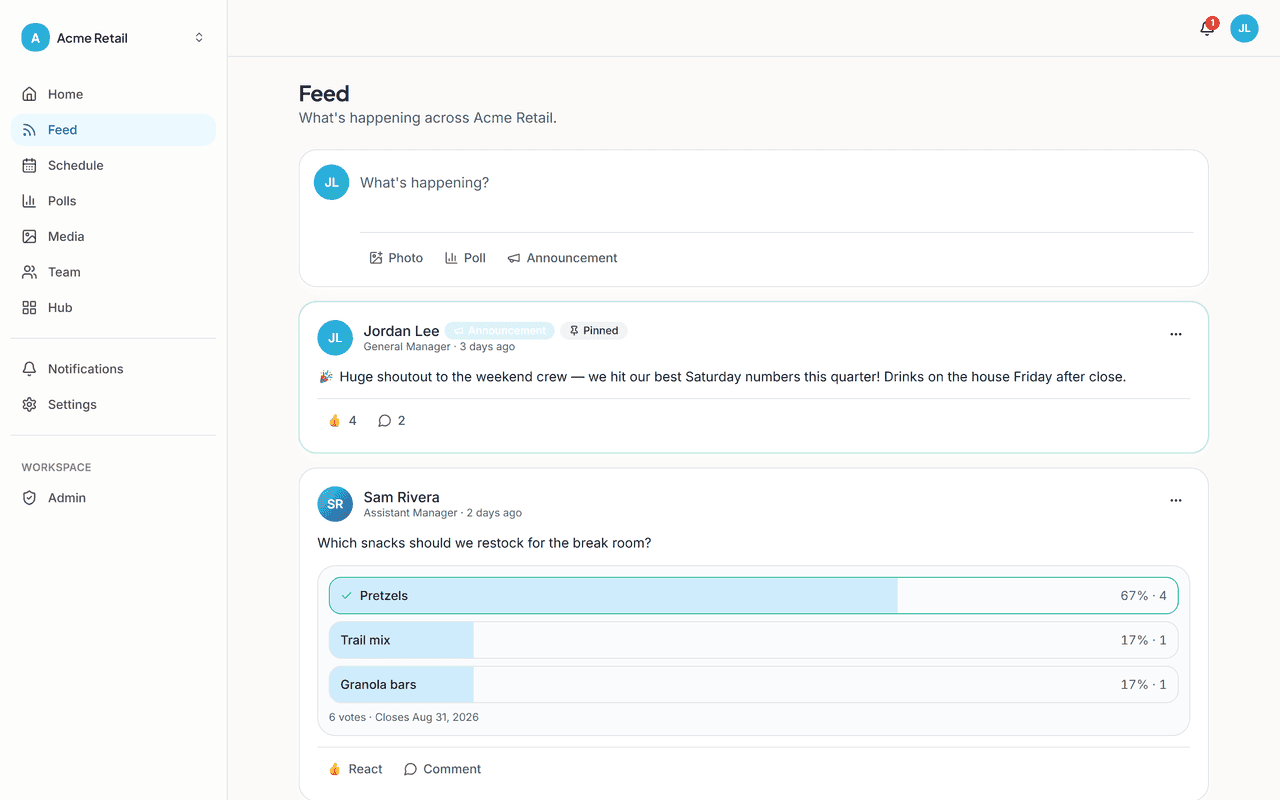Viewport: 1280px width, 800px height.
Task: Click Jordan Lee's post avatar
Action: click(x=335, y=338)
